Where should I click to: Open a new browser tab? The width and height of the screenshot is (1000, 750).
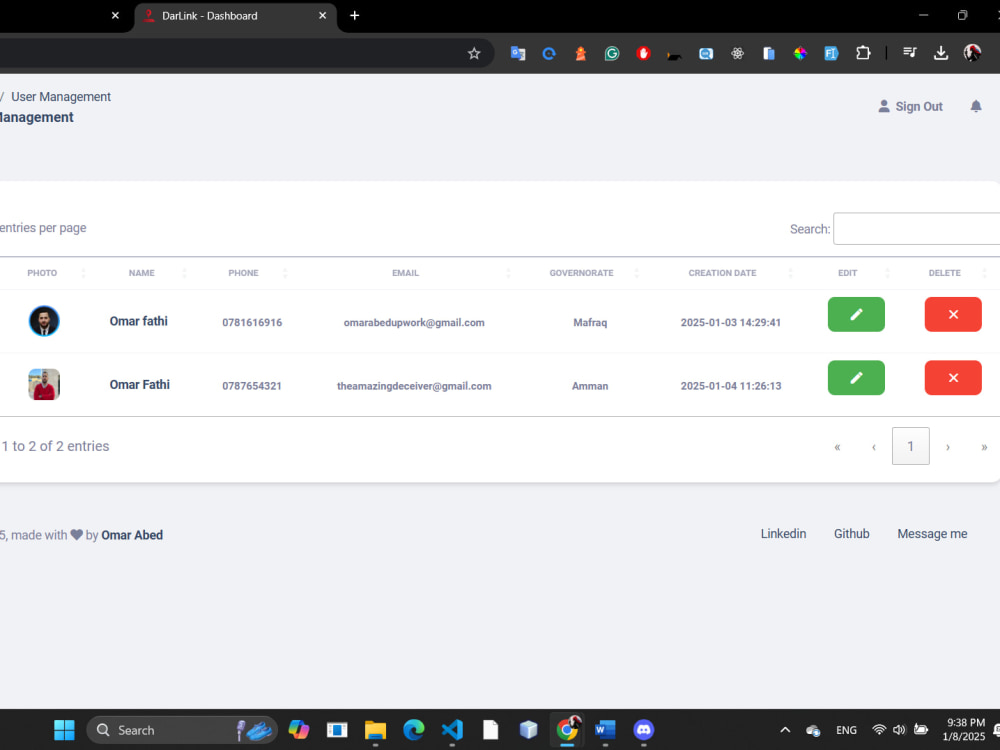(355, 16)
